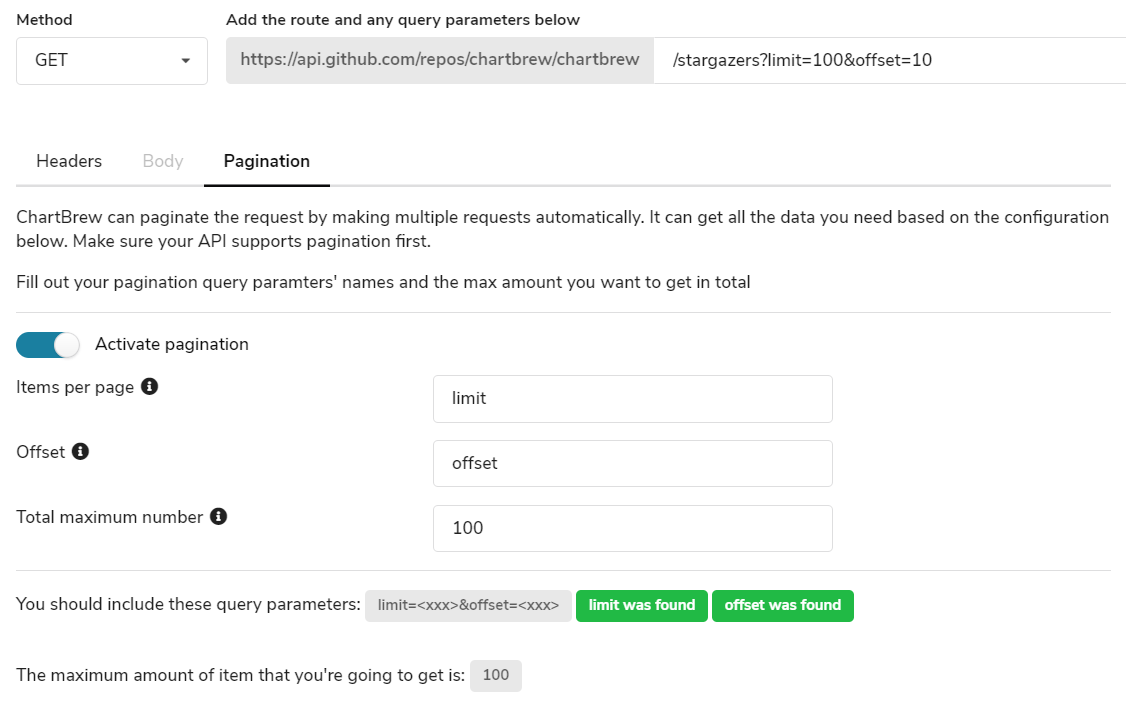Click the gray maximum amount 100 badge
Viewport: 1126px width, 707px height.
pyautogui.click(x=496, y=675)
